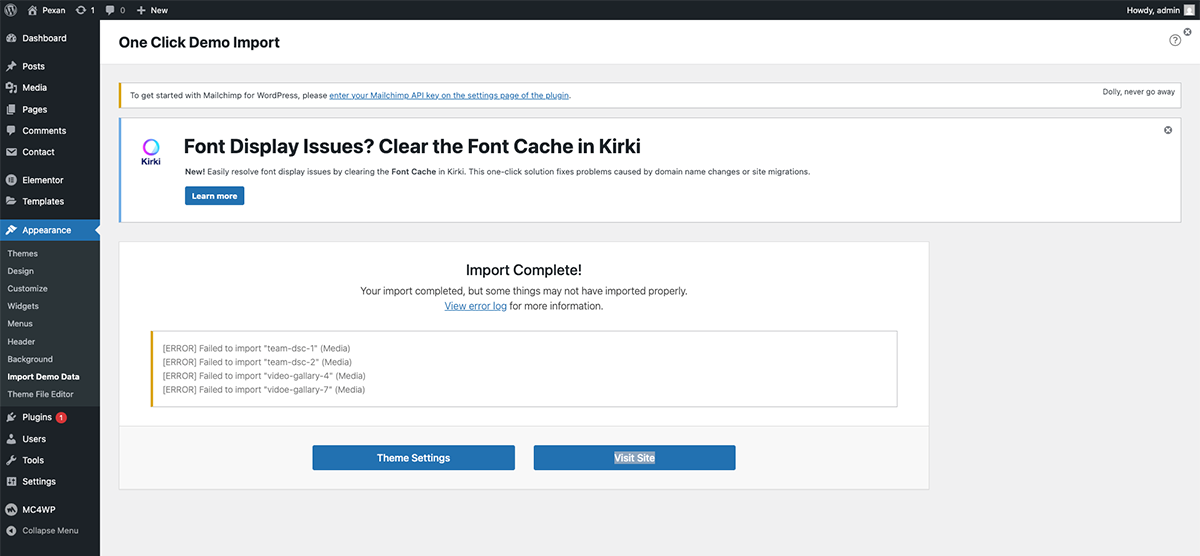
Task: Open the View error log link
Action: 476,306
